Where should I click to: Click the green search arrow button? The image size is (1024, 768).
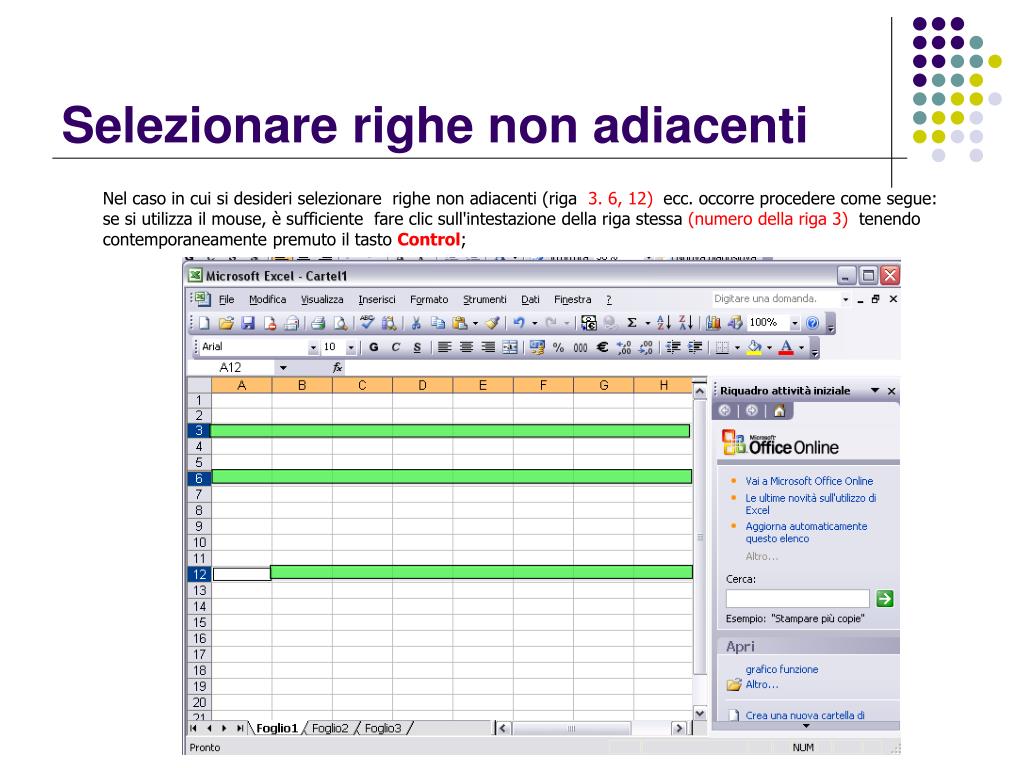coord(885,598)
